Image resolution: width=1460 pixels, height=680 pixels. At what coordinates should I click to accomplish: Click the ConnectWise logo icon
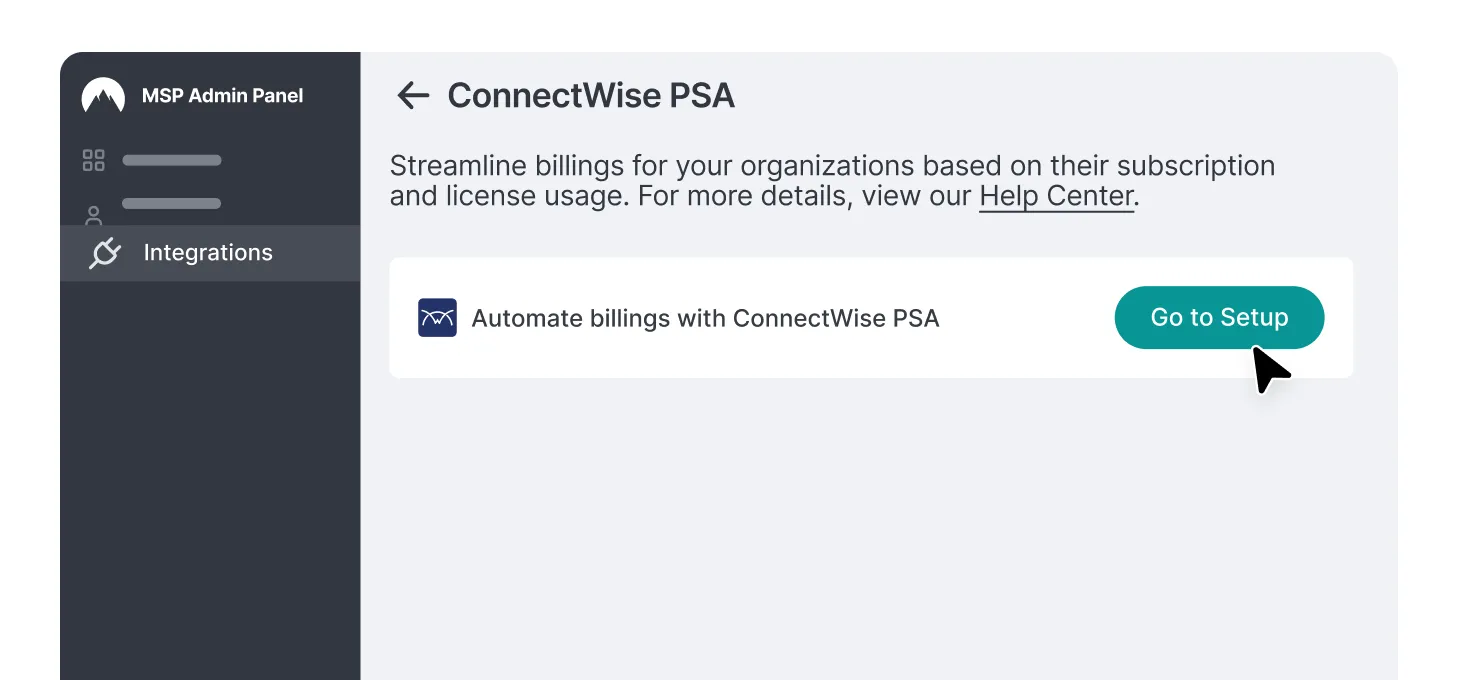tap(437, 318)
